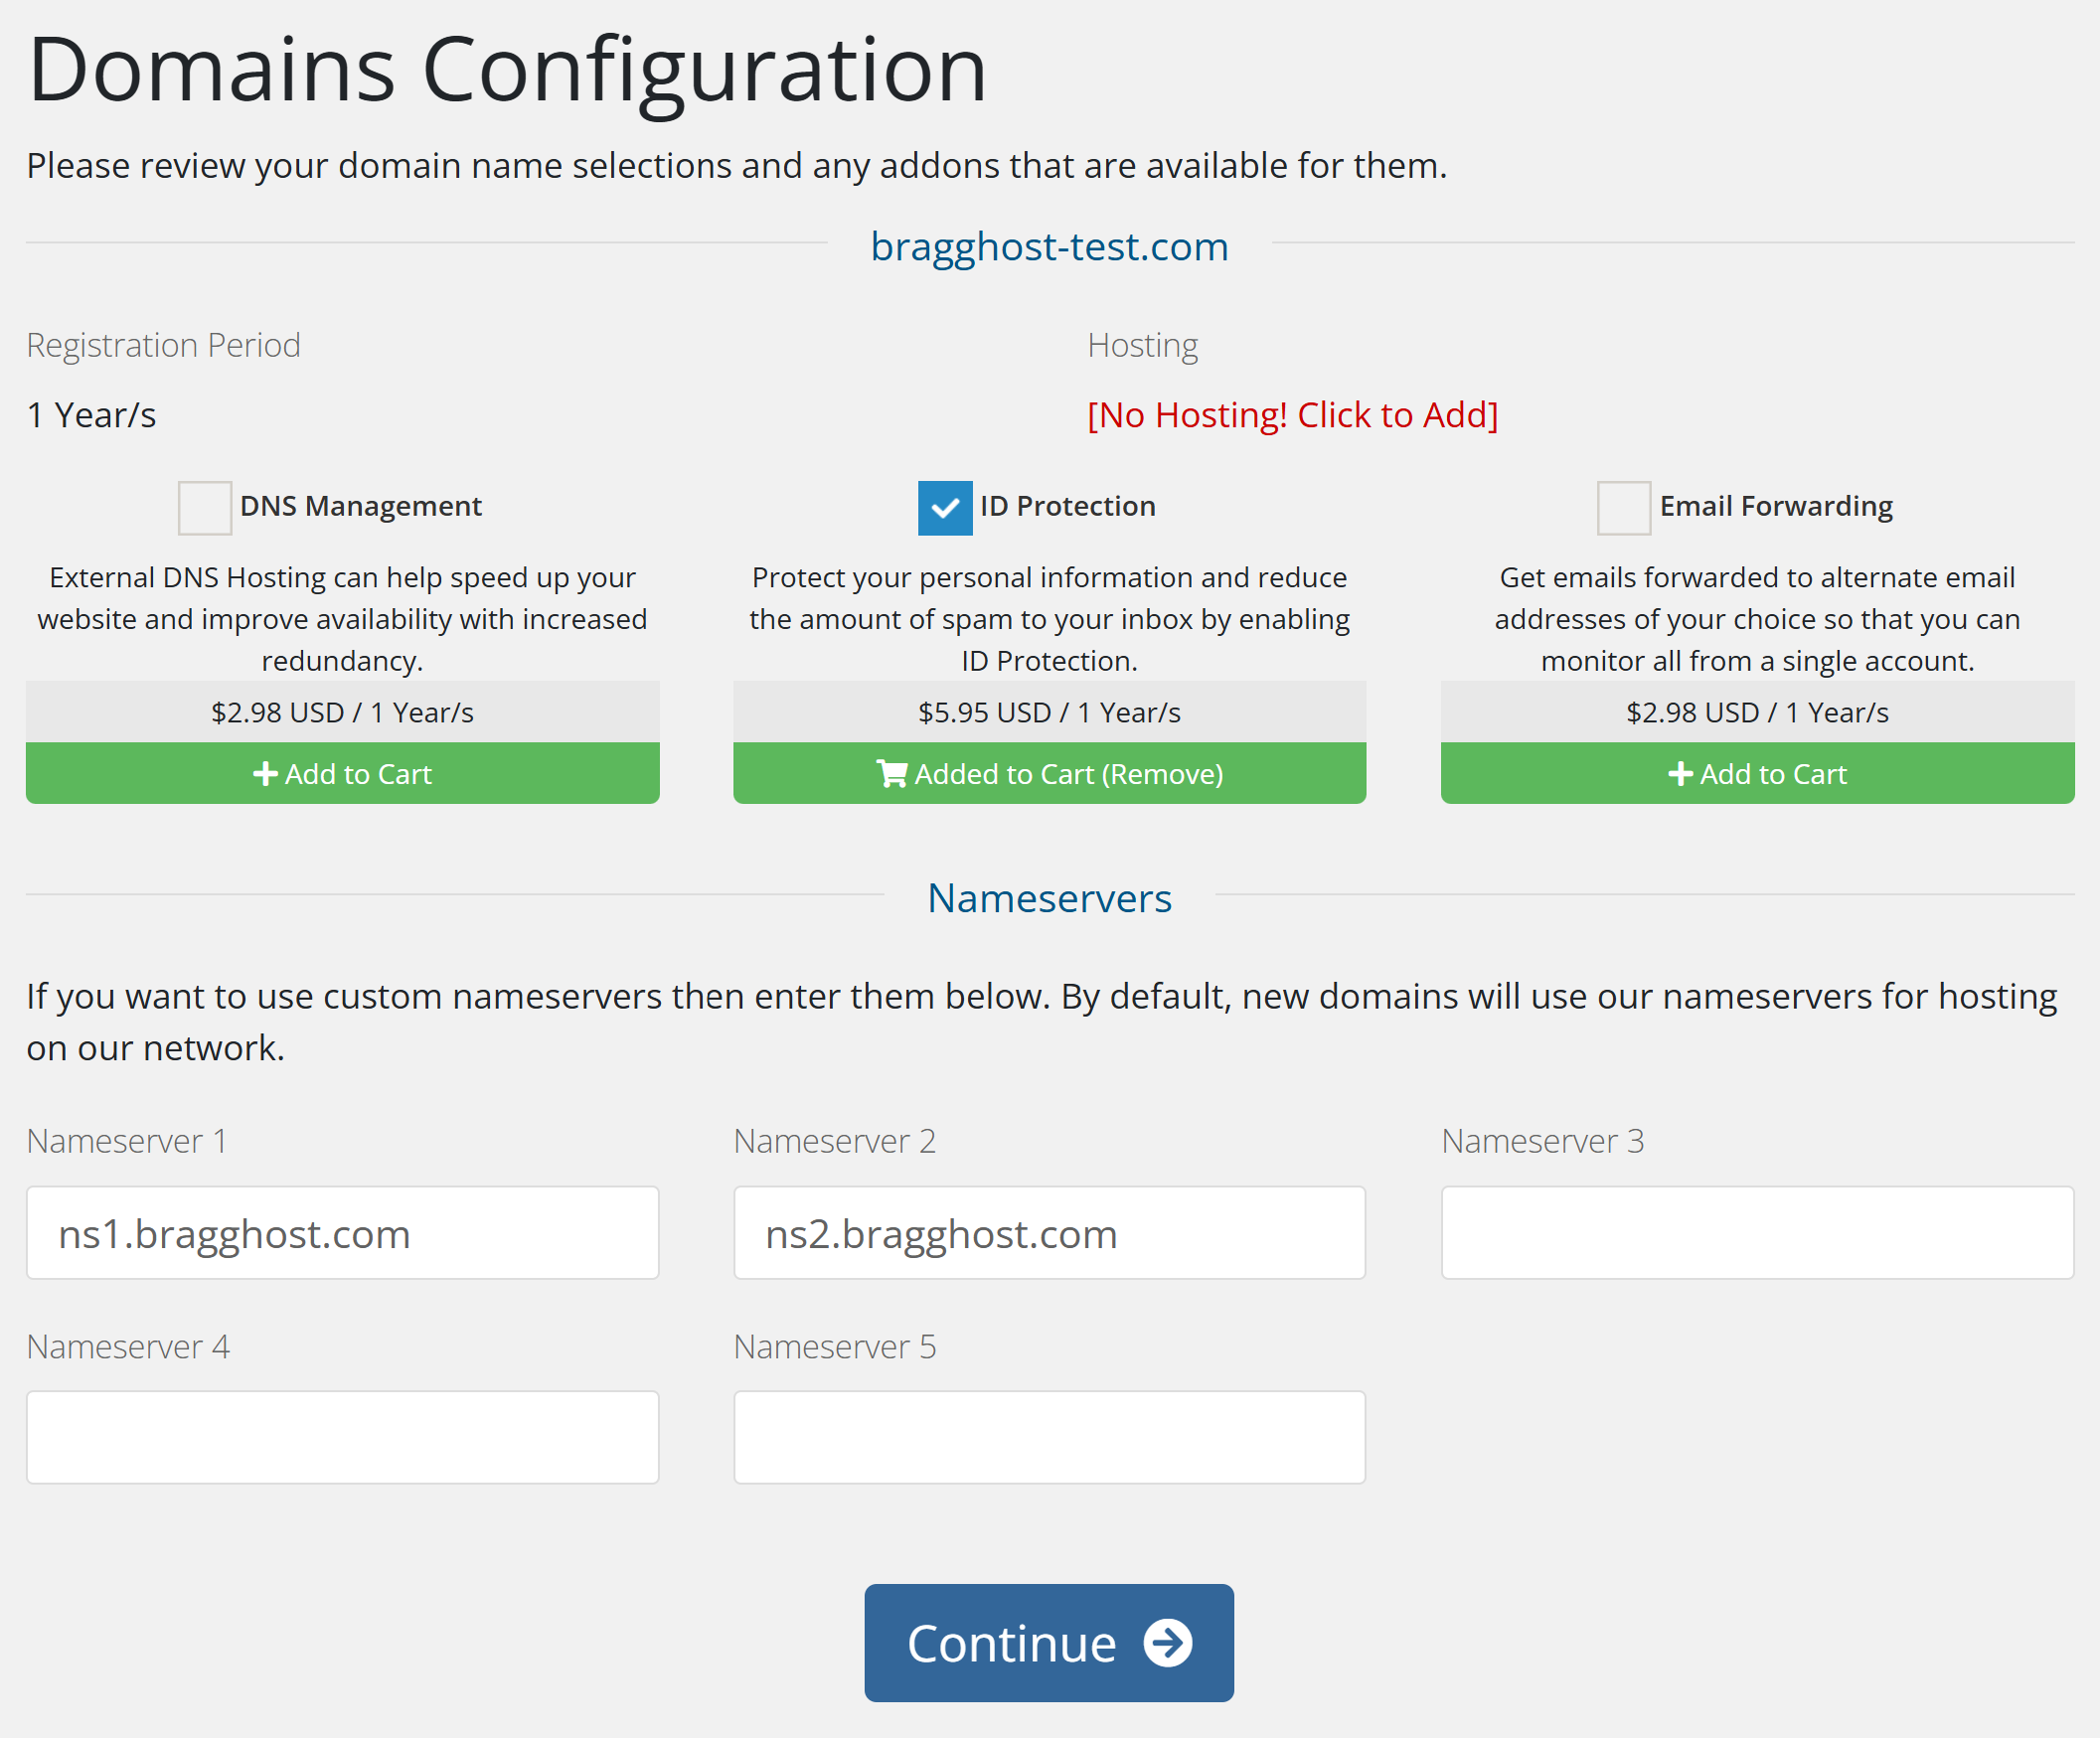Click the DNS Management label text

[360, 506]
